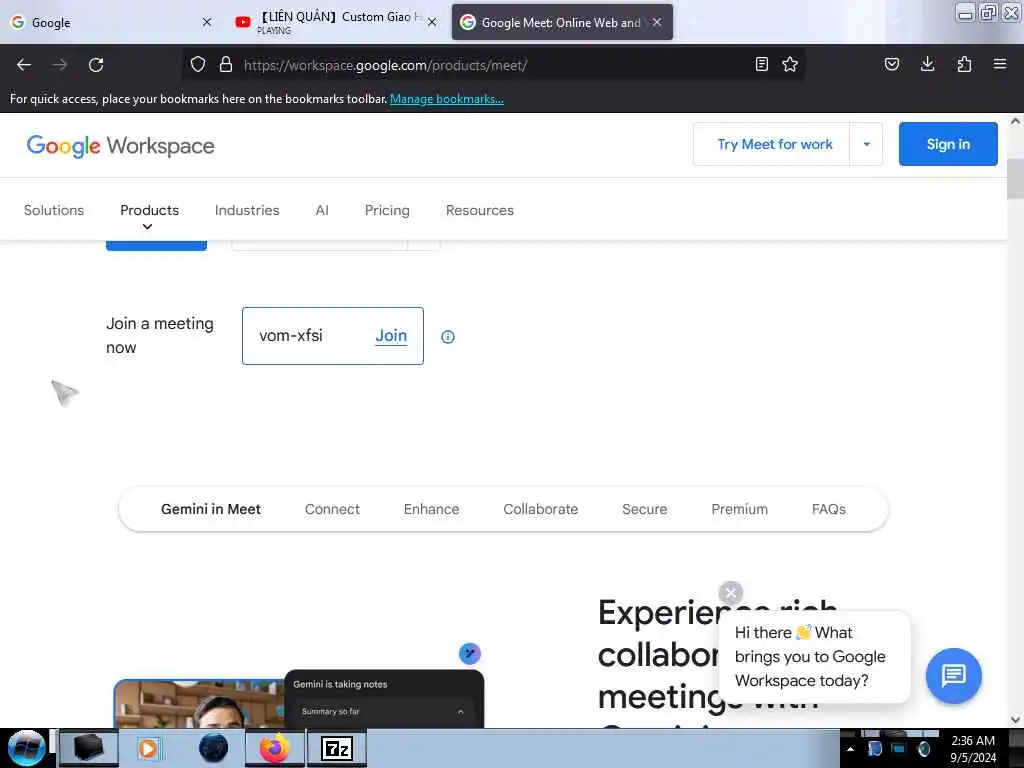This screenshot has height=768, width=1024.
Task: Toggle reader view icon in address bar
Action: [x=761, y=64]
